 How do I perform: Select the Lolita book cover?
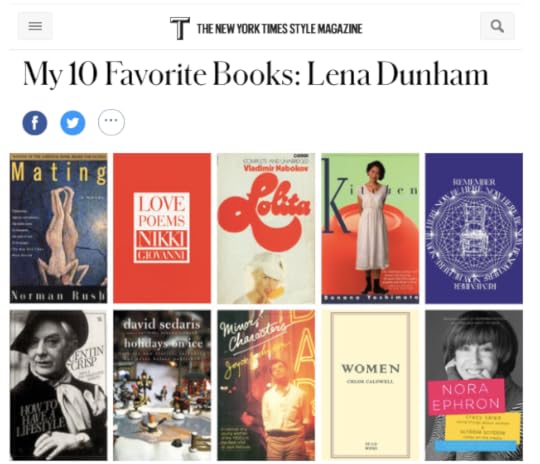(266, 228)
